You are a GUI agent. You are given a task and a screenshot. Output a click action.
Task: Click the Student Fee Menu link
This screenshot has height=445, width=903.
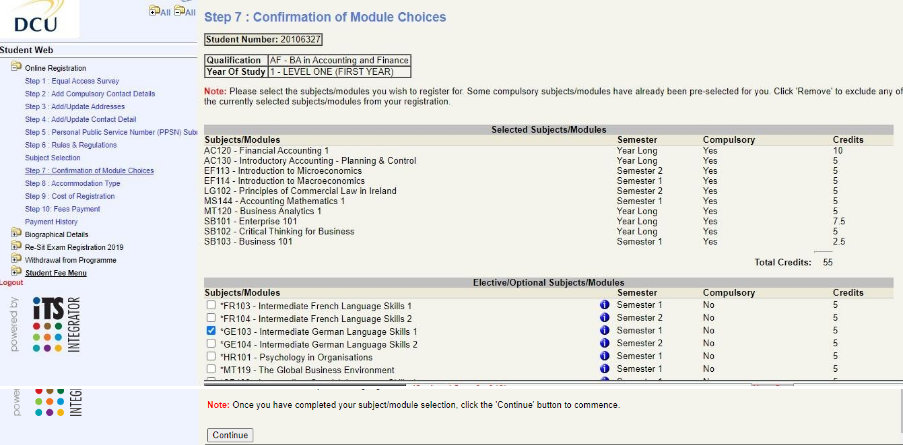56,273
